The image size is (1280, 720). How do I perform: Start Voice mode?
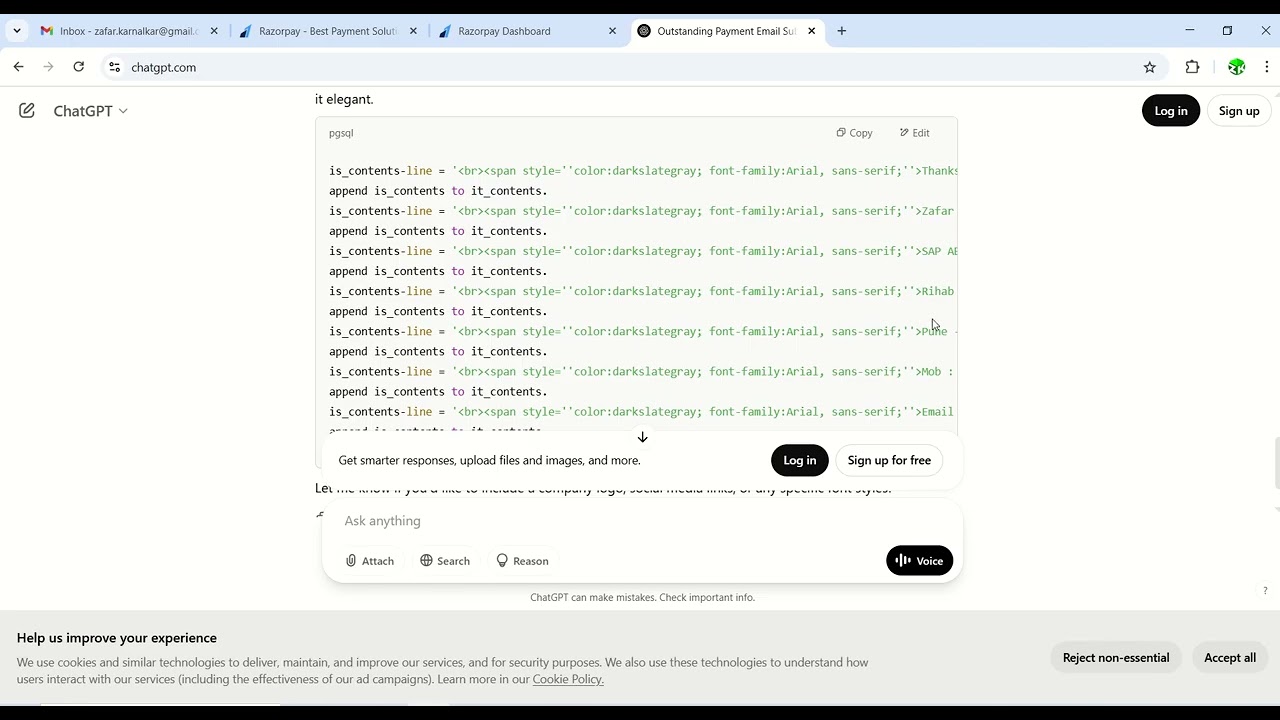(x=920, y=561)
